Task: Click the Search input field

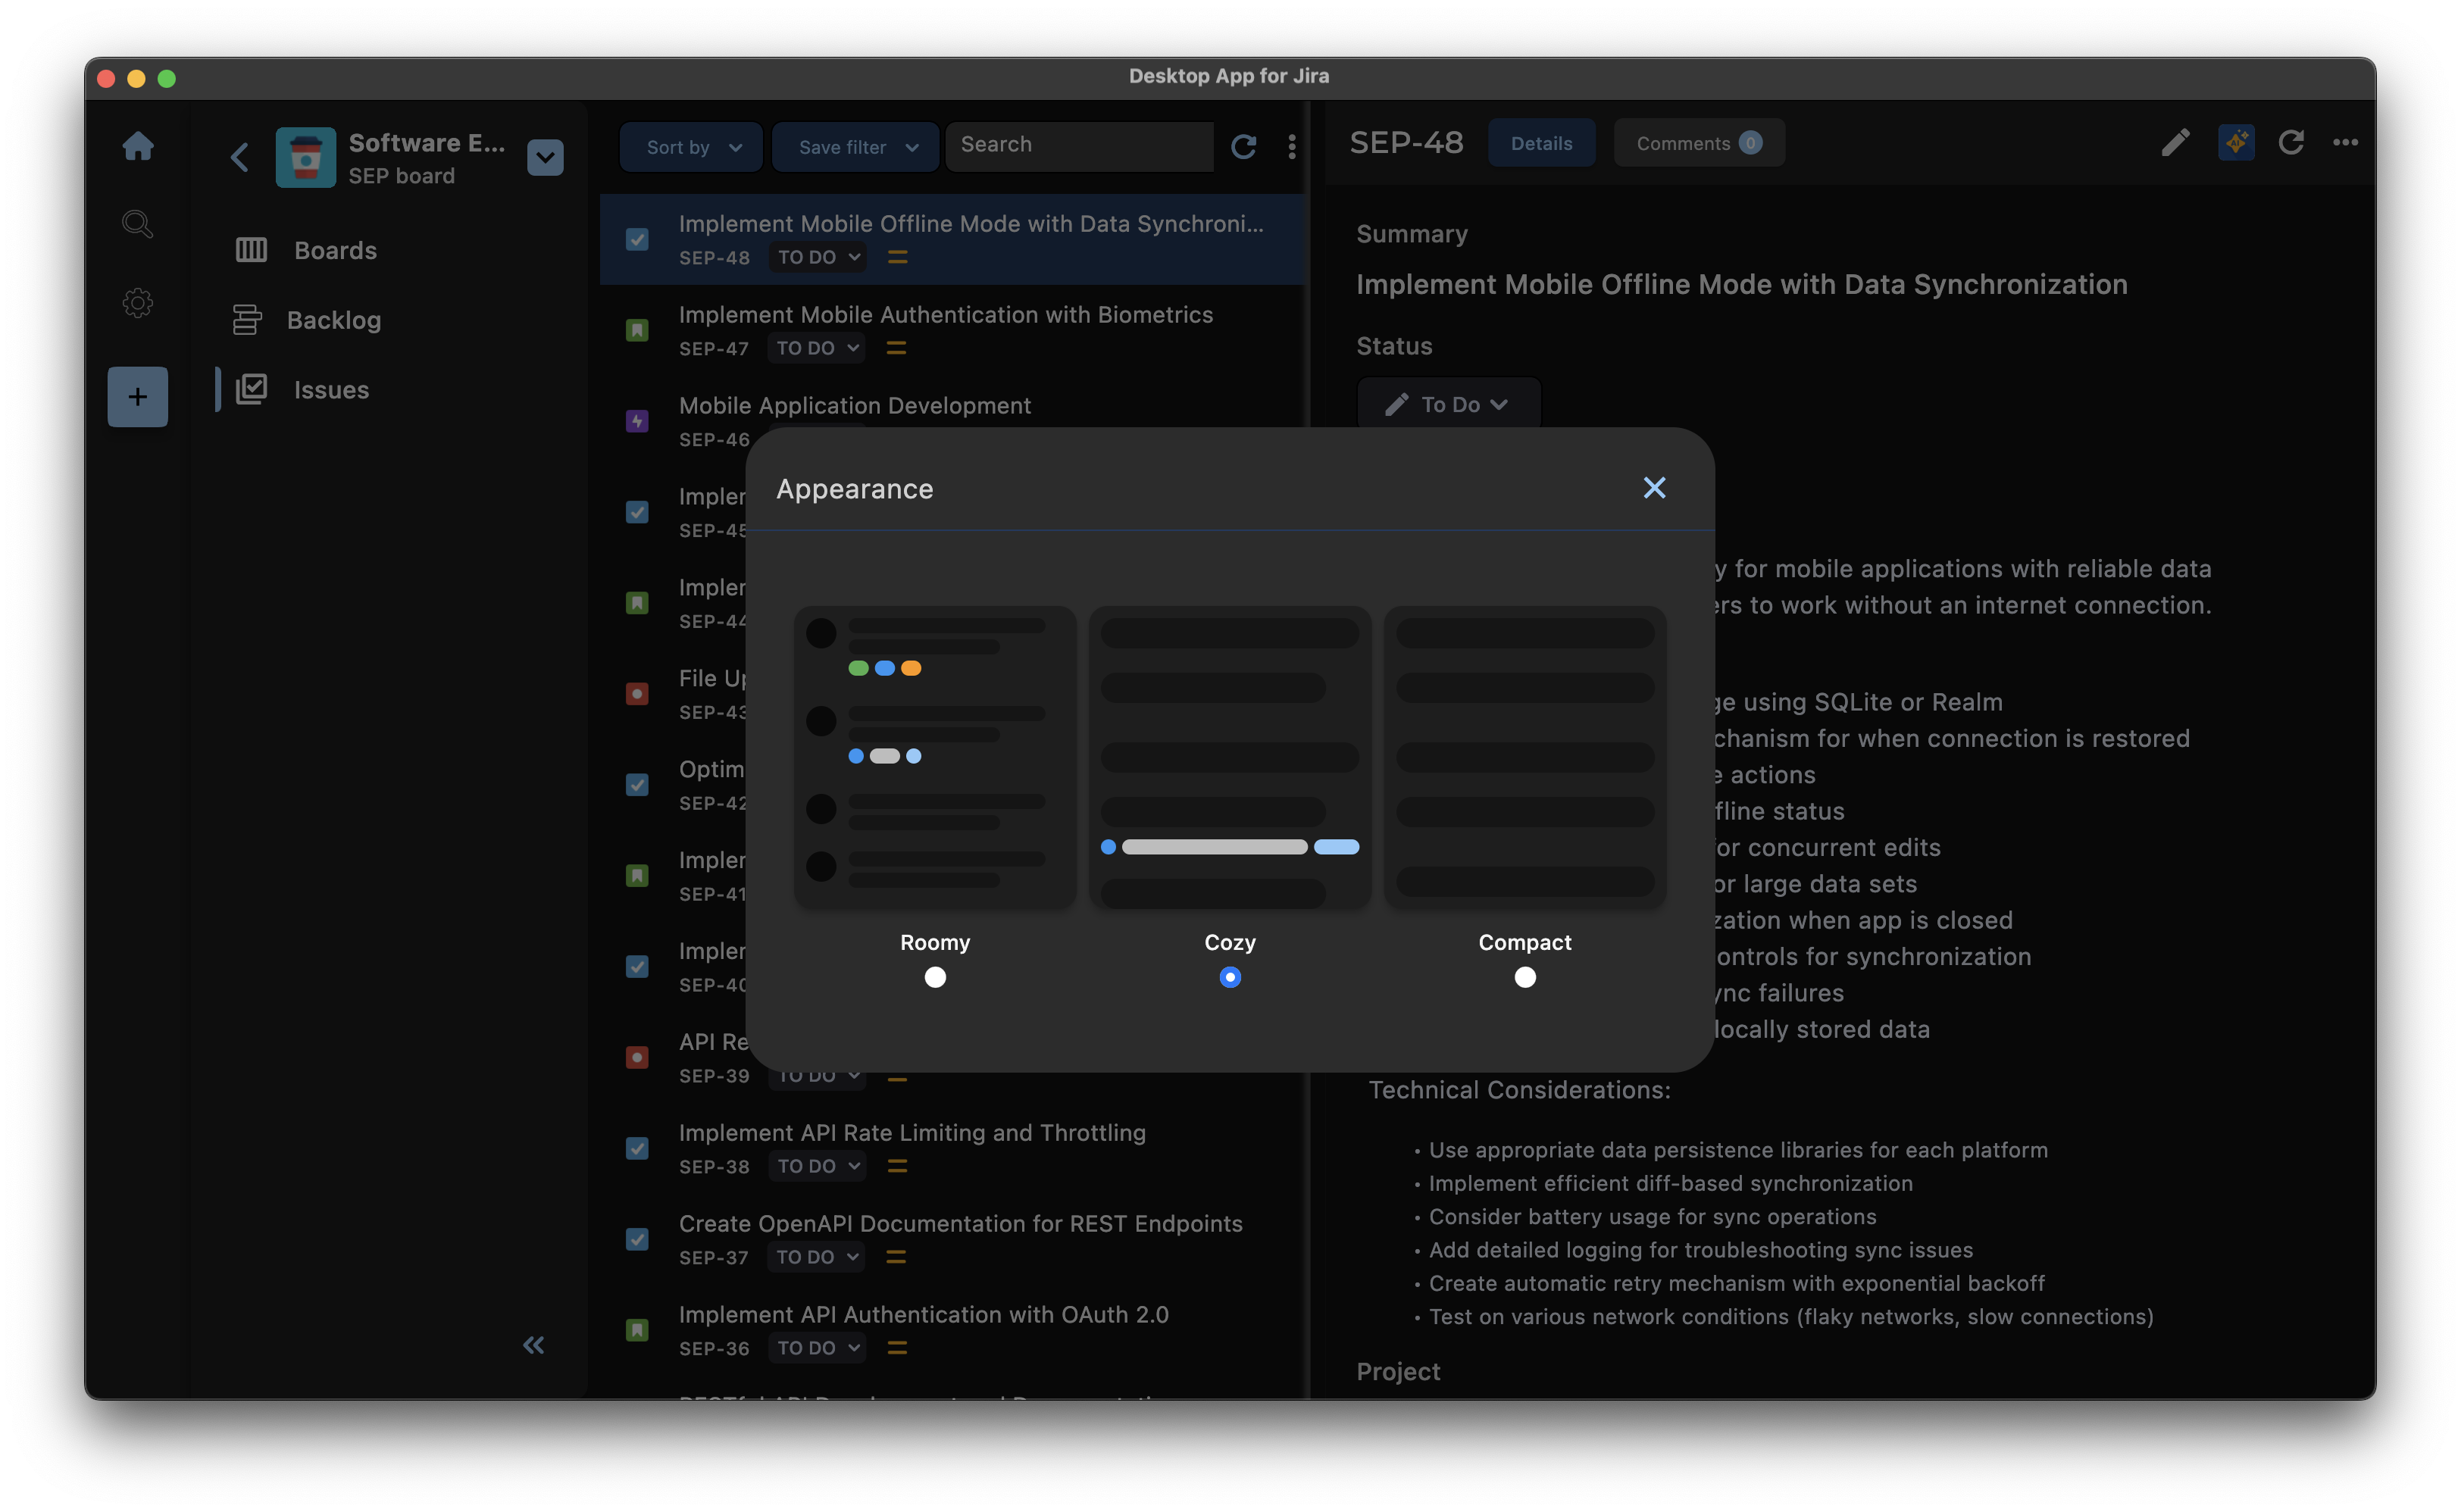Action: (x=1080, y=145)
